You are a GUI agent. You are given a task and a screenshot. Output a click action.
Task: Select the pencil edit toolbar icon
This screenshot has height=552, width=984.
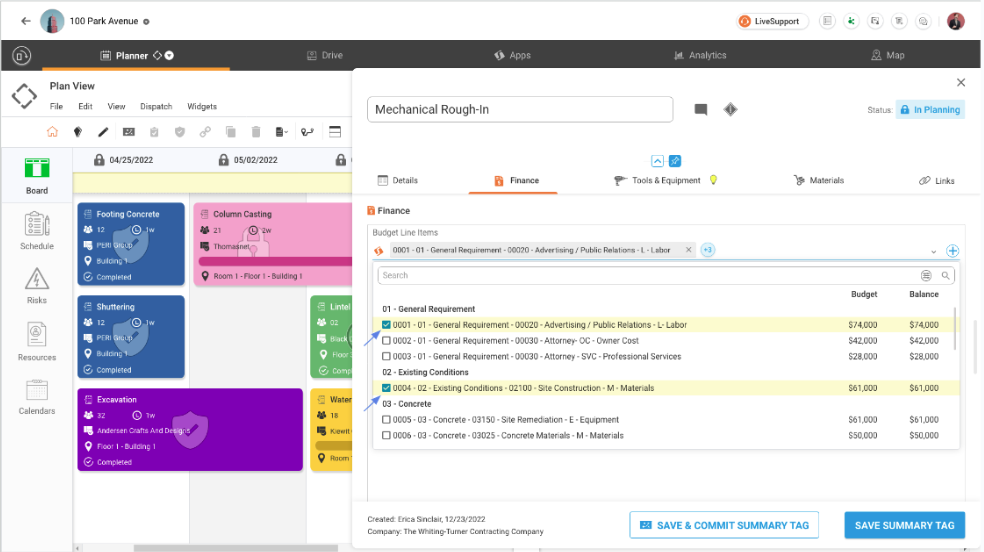pyautogui.click(x=103, y=132)
